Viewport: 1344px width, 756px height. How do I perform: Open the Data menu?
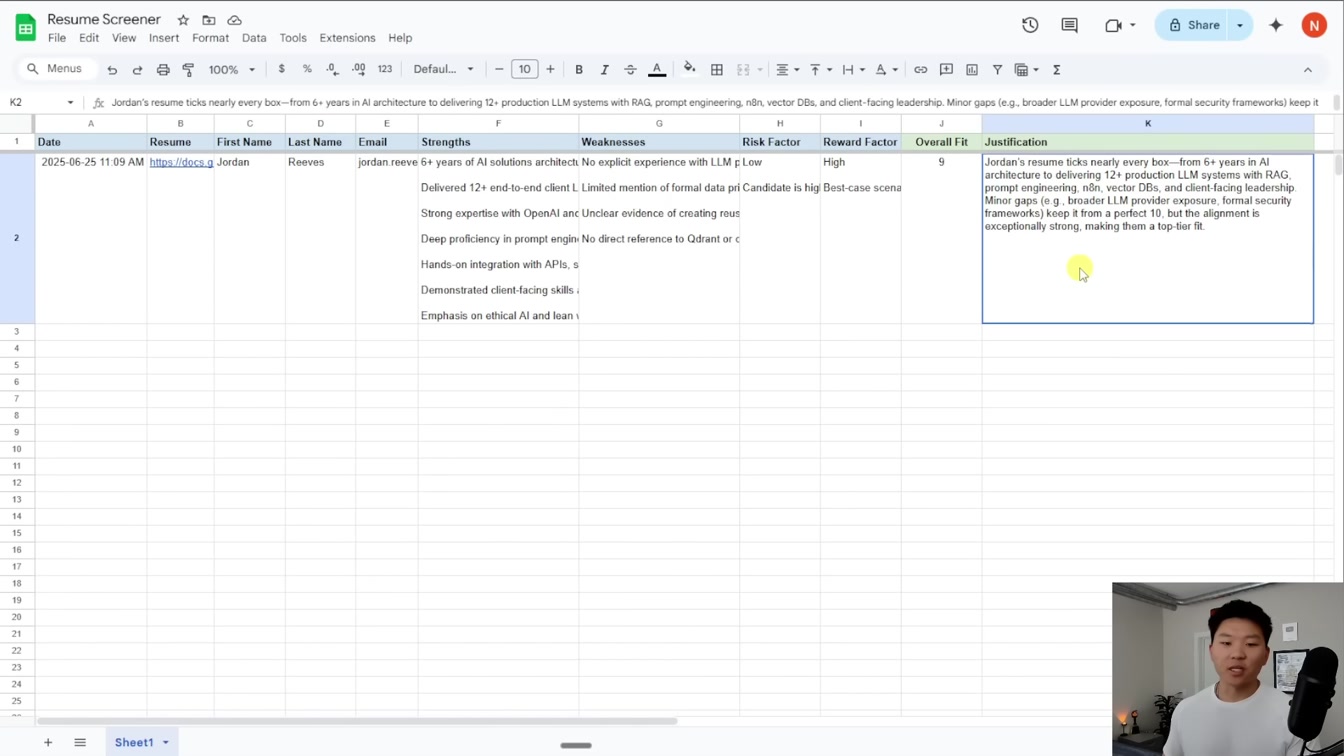[x=254, y=38]
